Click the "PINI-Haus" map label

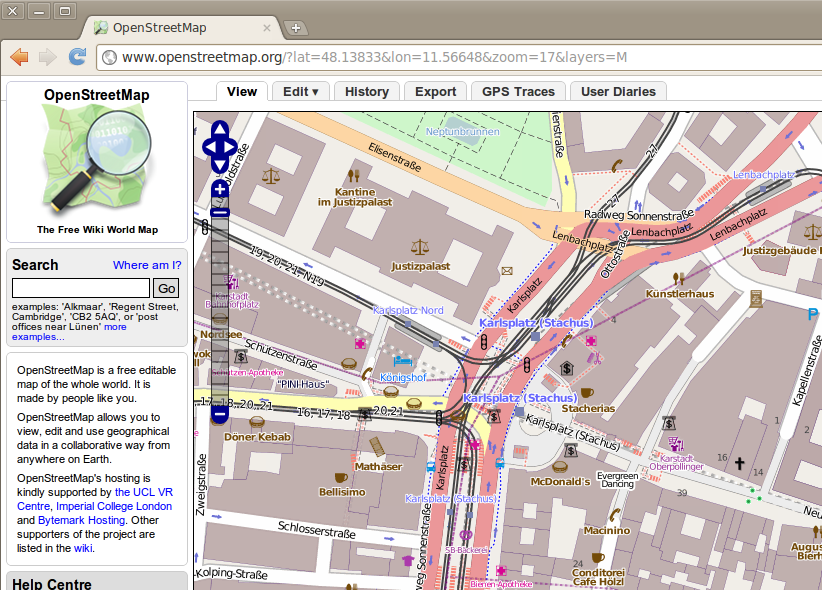pyautogui.click(x=303, y=384)
